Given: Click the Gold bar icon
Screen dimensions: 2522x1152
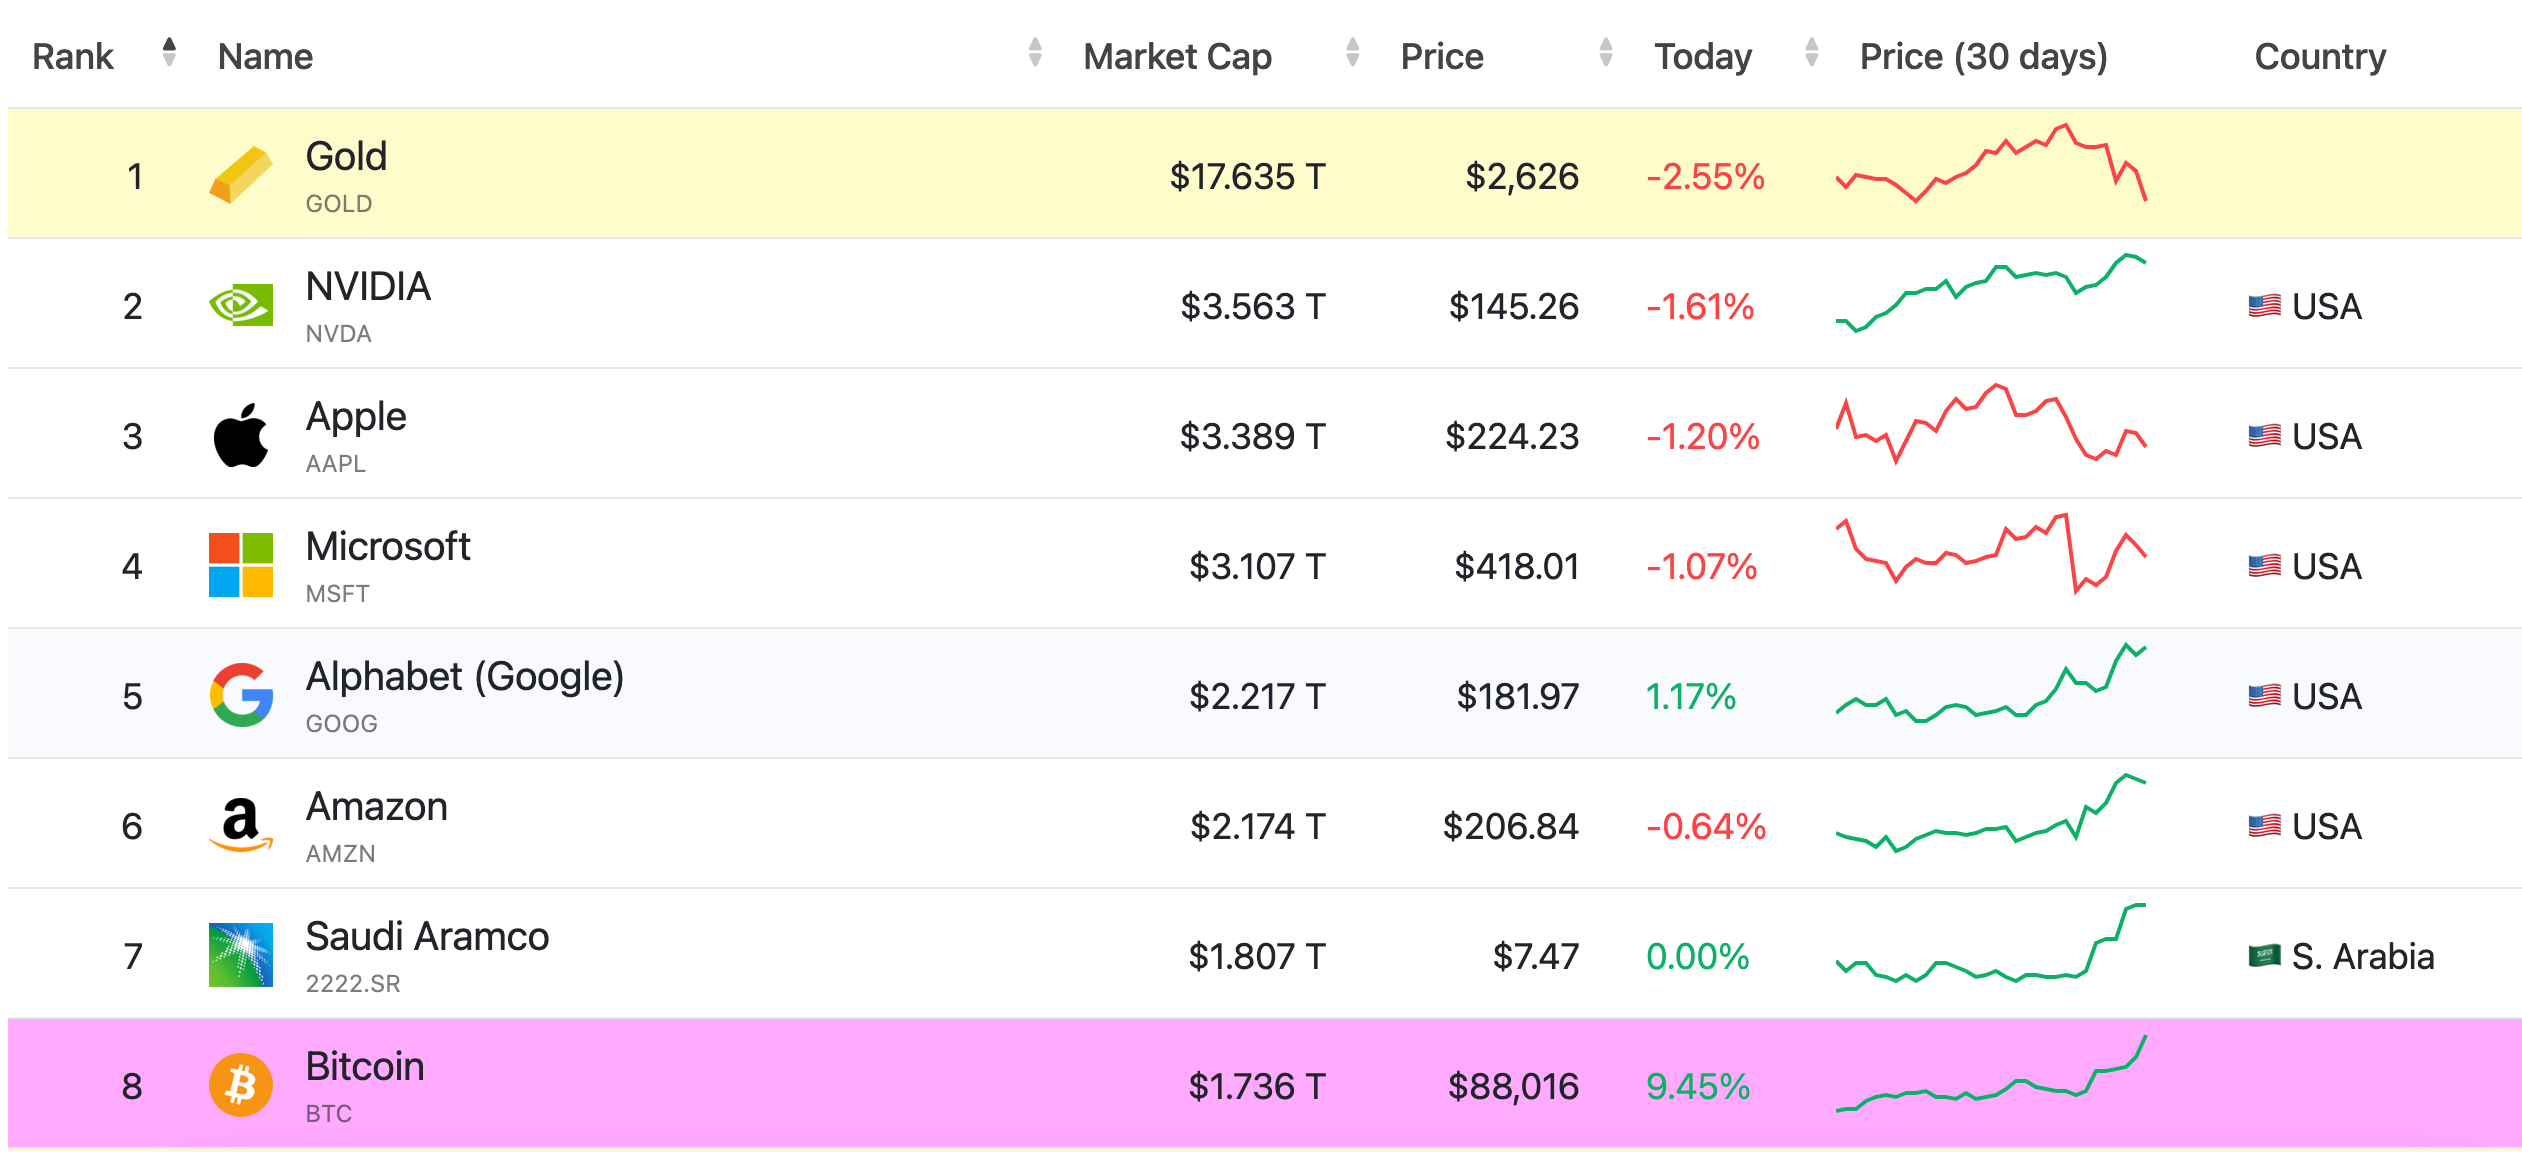Looking at the screenshot, I should [x=241, y=175].
